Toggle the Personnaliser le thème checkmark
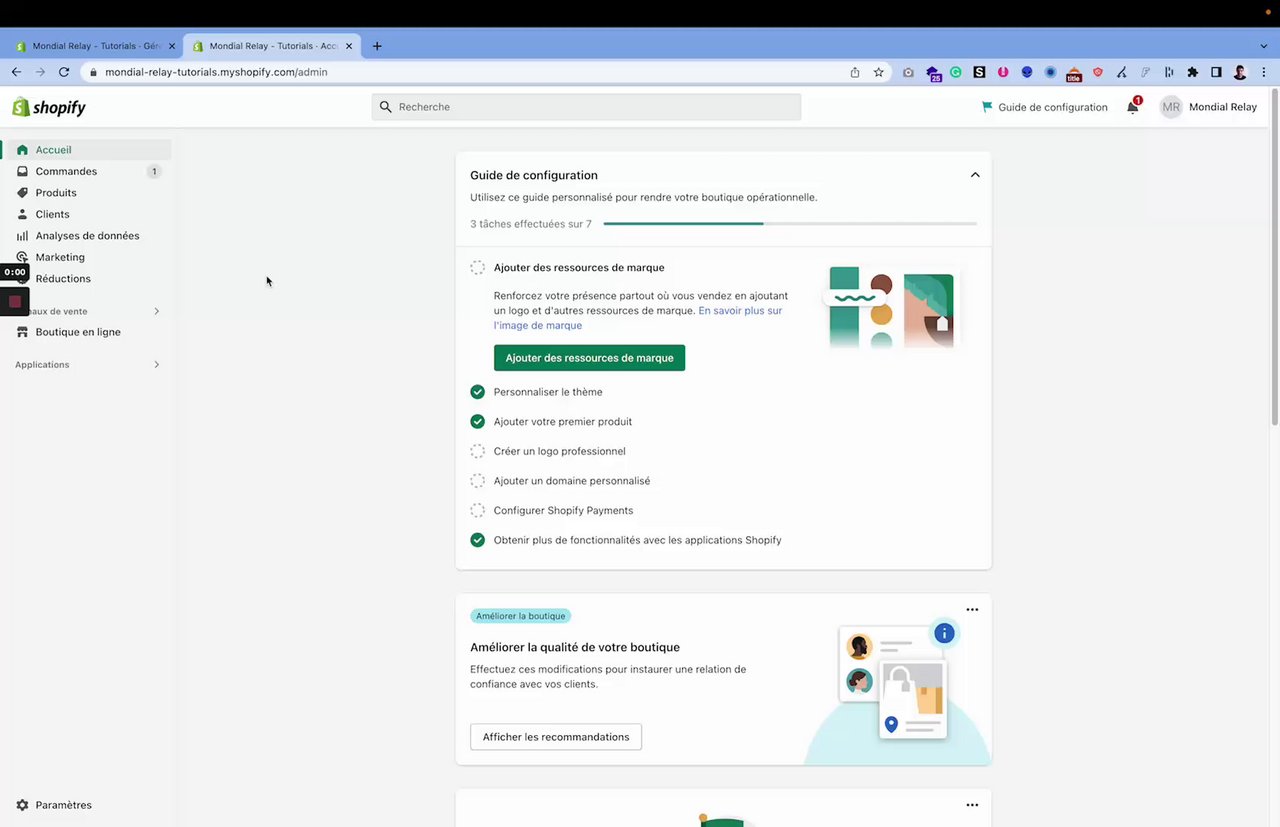The height and width of the screenshot is (827, 1280). pyautogui.click(x=478, y=392)
